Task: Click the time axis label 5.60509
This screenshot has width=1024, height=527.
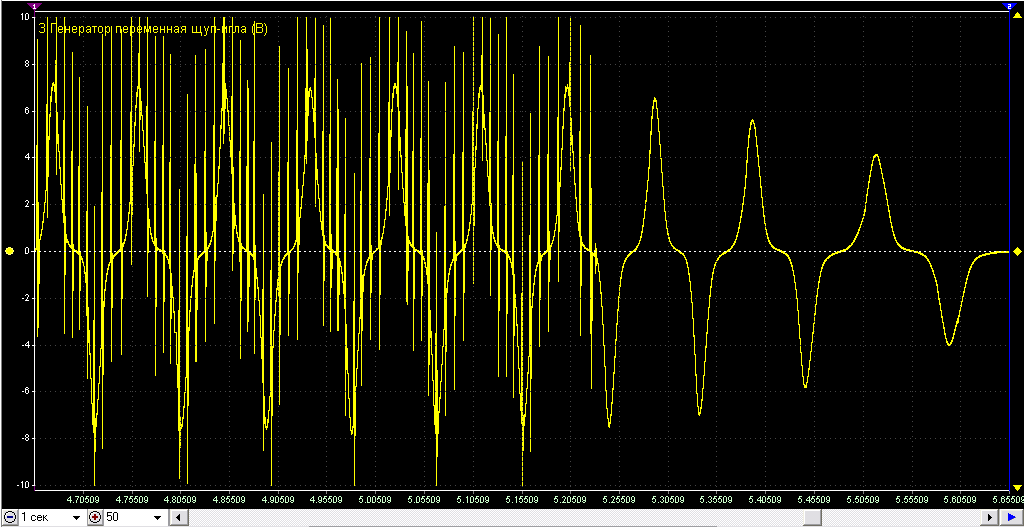Action: click(x=961, y=498)
